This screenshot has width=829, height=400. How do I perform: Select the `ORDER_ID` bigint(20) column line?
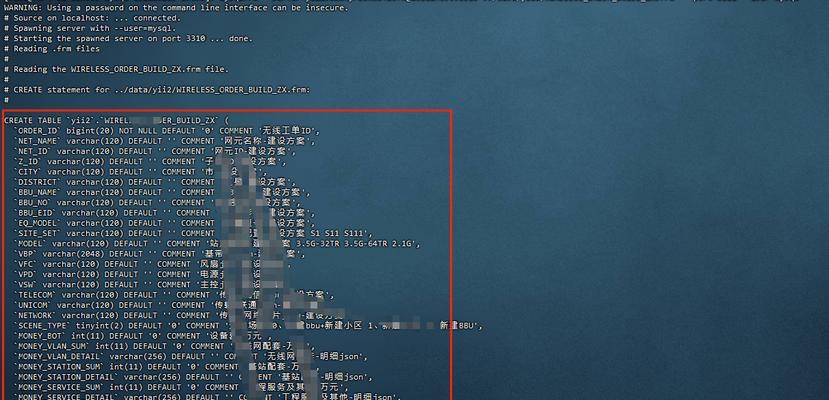pos(167,131)
